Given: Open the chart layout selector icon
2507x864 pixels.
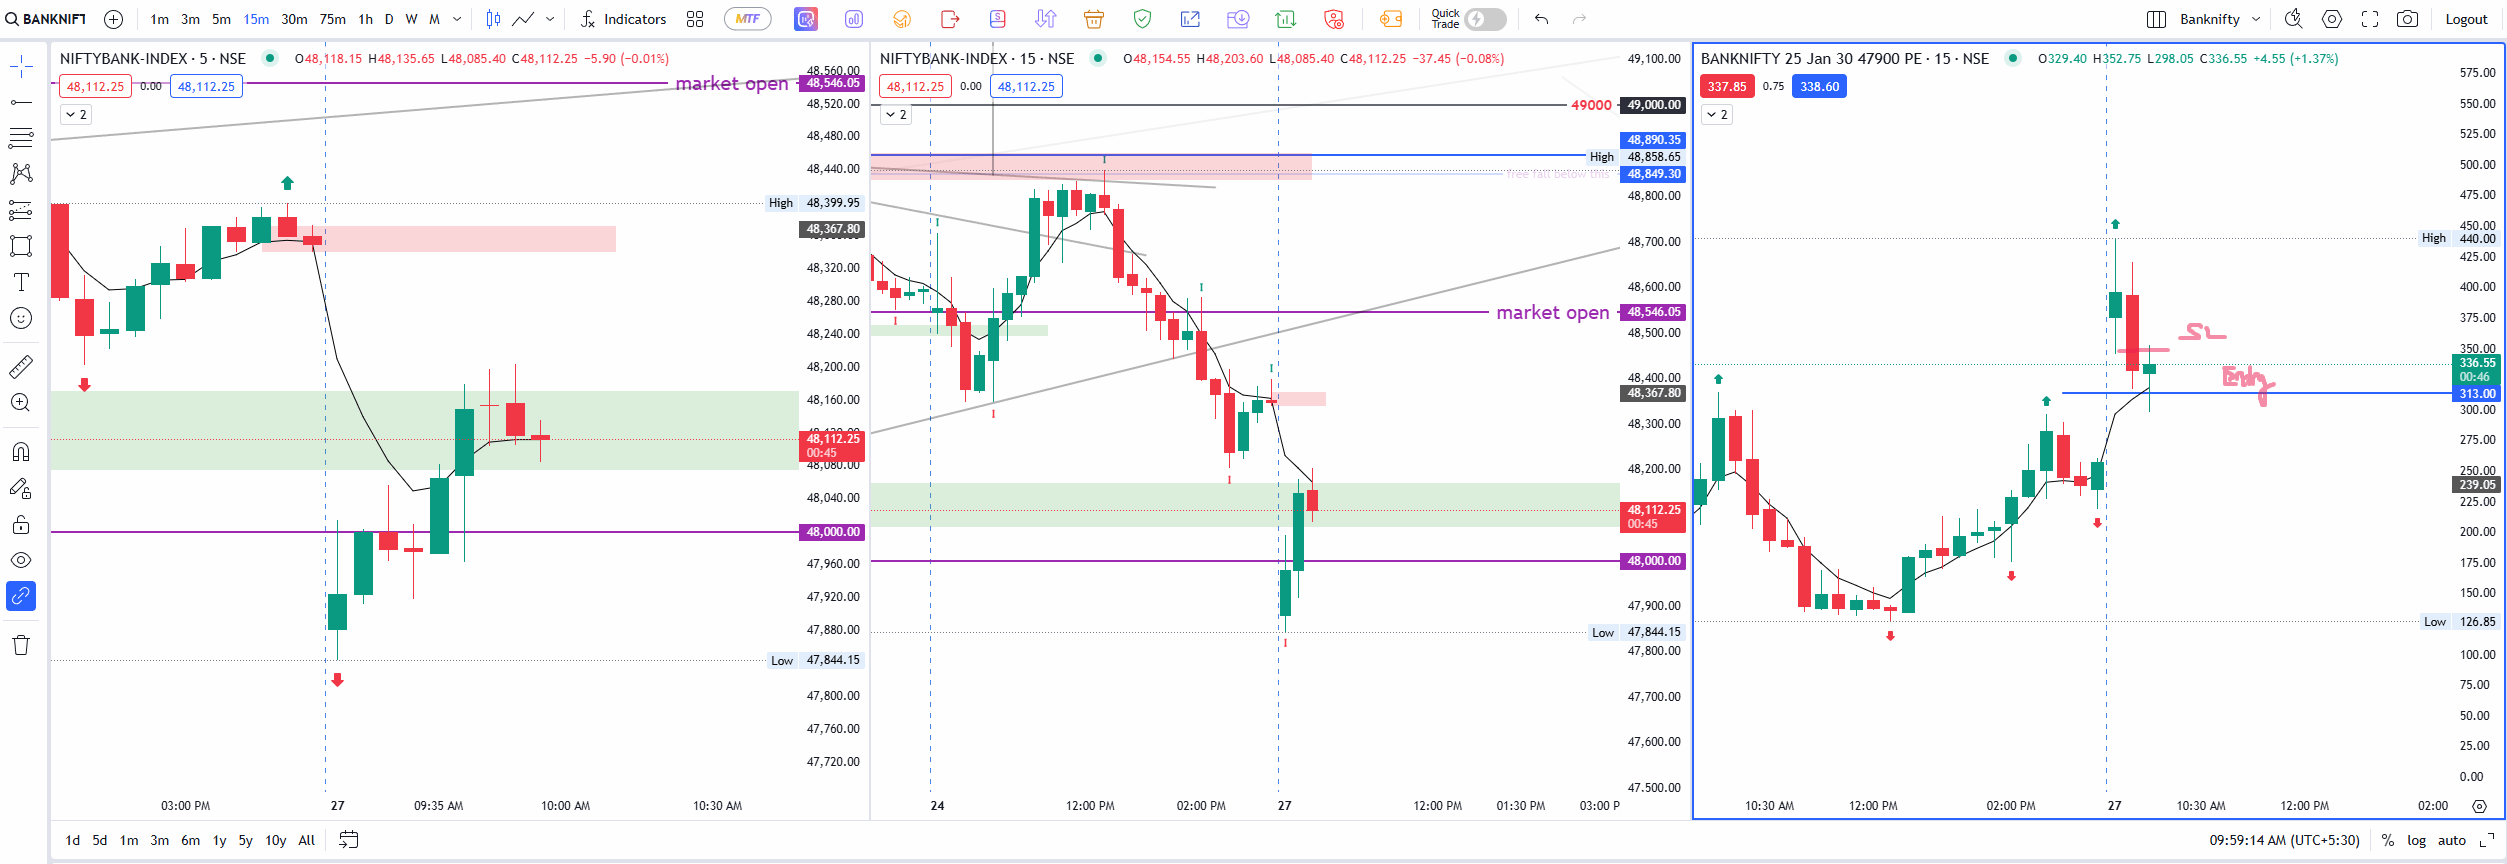Looking at the screenshot, I should (2156, 19).
